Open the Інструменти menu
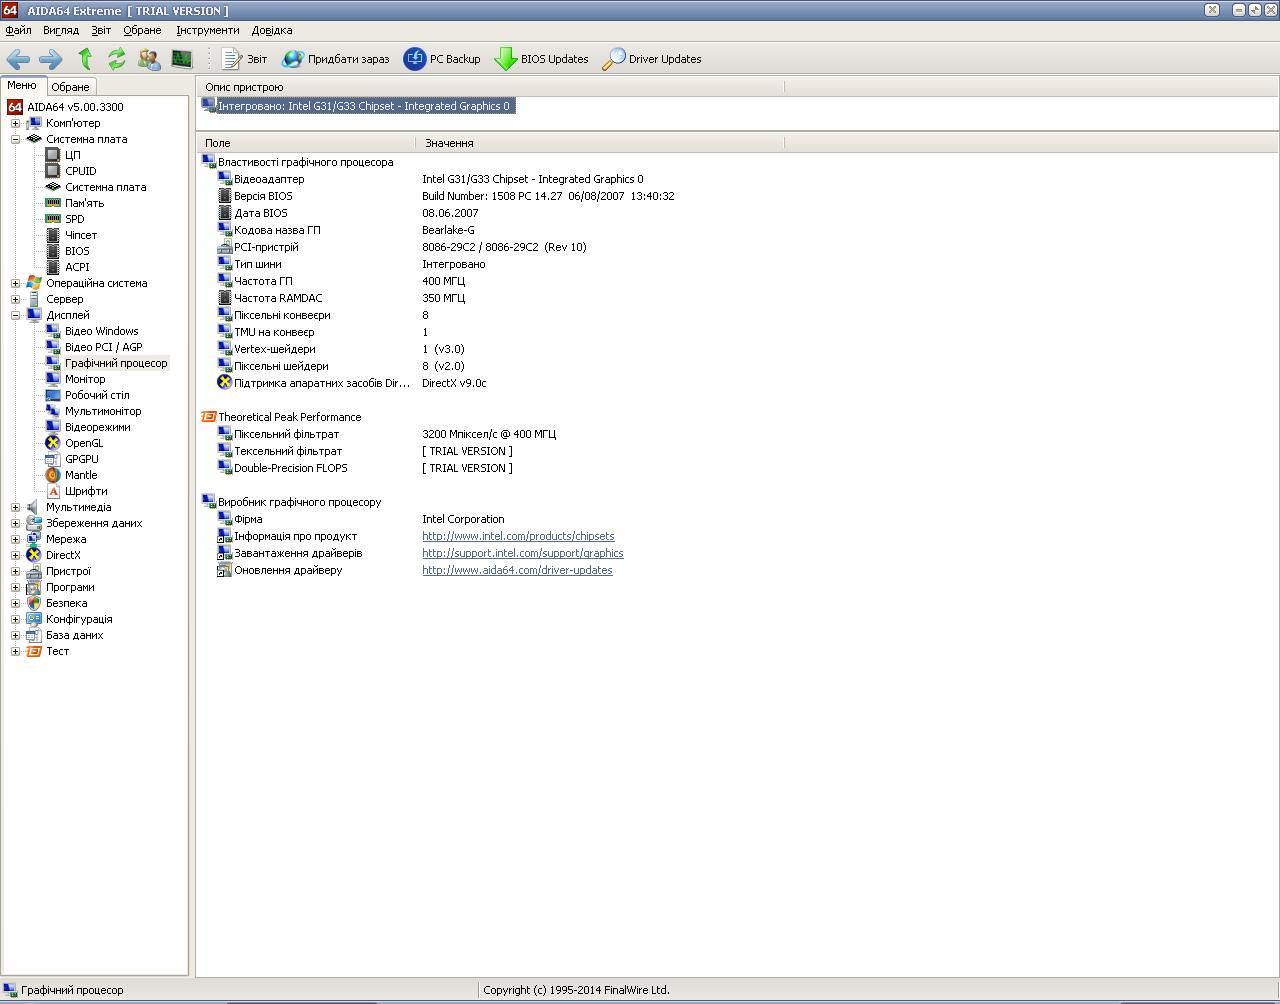The height and width of the screenshot is (1004, 1280). [x=208, y=30]
